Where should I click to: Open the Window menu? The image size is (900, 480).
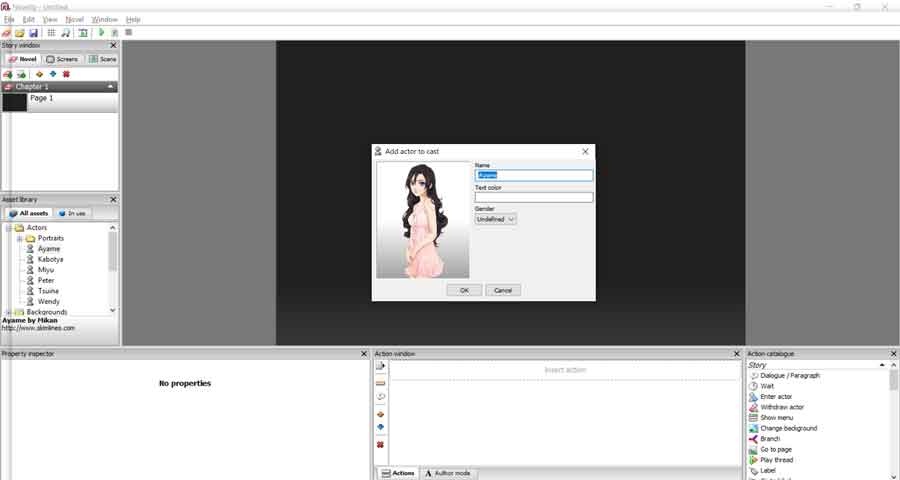tap(104, 20)
